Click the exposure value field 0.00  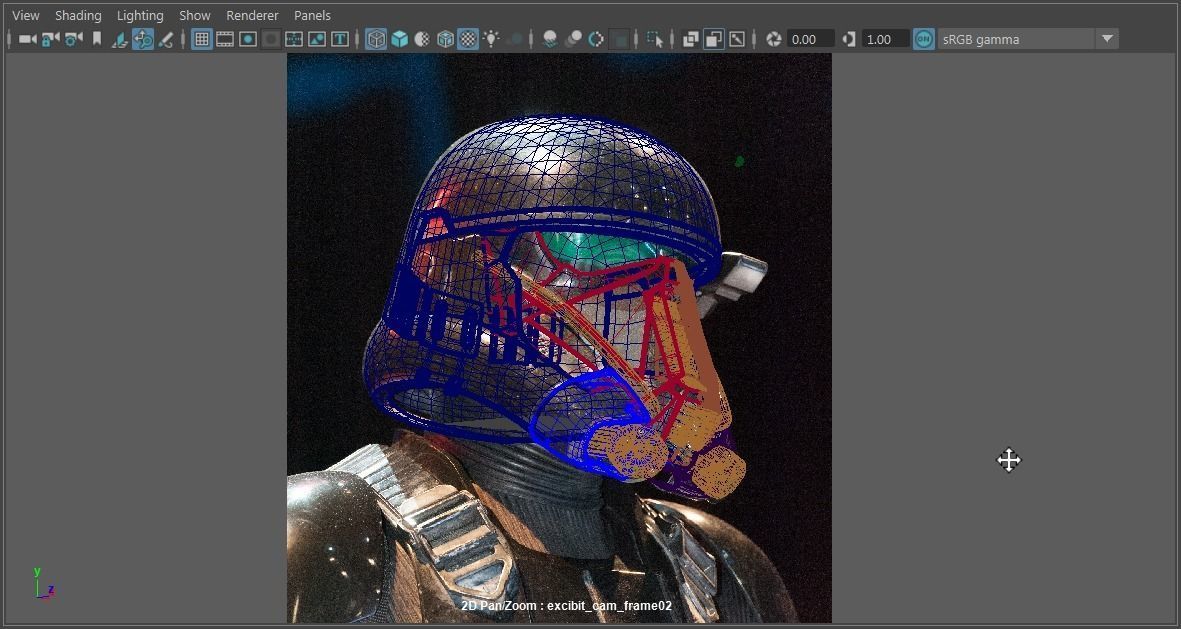(810, 39)
